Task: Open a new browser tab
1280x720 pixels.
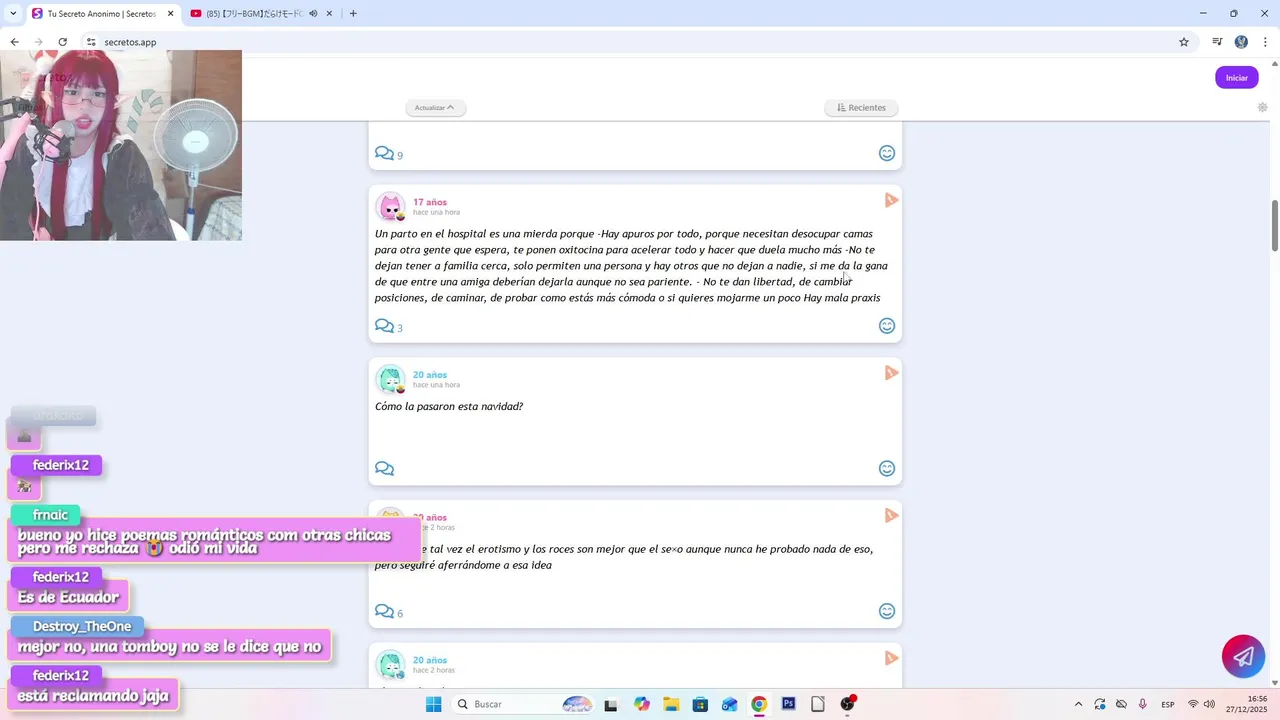Action: click(353, 14)
